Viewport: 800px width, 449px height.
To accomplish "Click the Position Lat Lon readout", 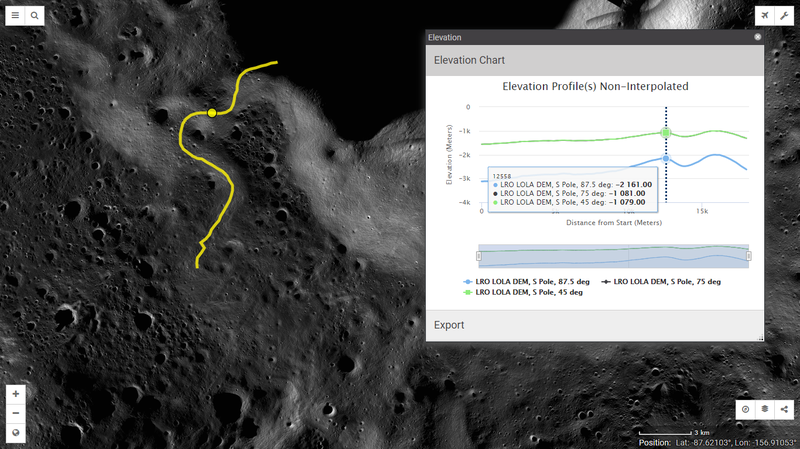I will click(x=717, y=443).
